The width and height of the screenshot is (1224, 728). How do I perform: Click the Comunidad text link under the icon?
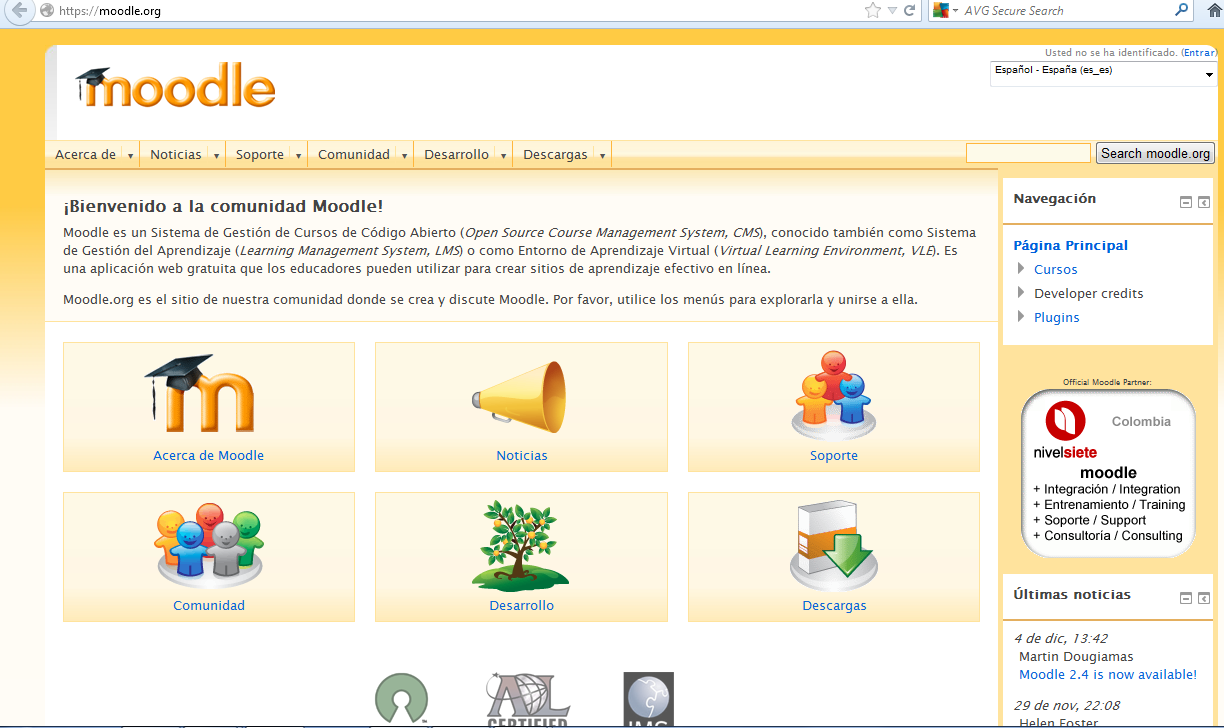tap(209, 605)
